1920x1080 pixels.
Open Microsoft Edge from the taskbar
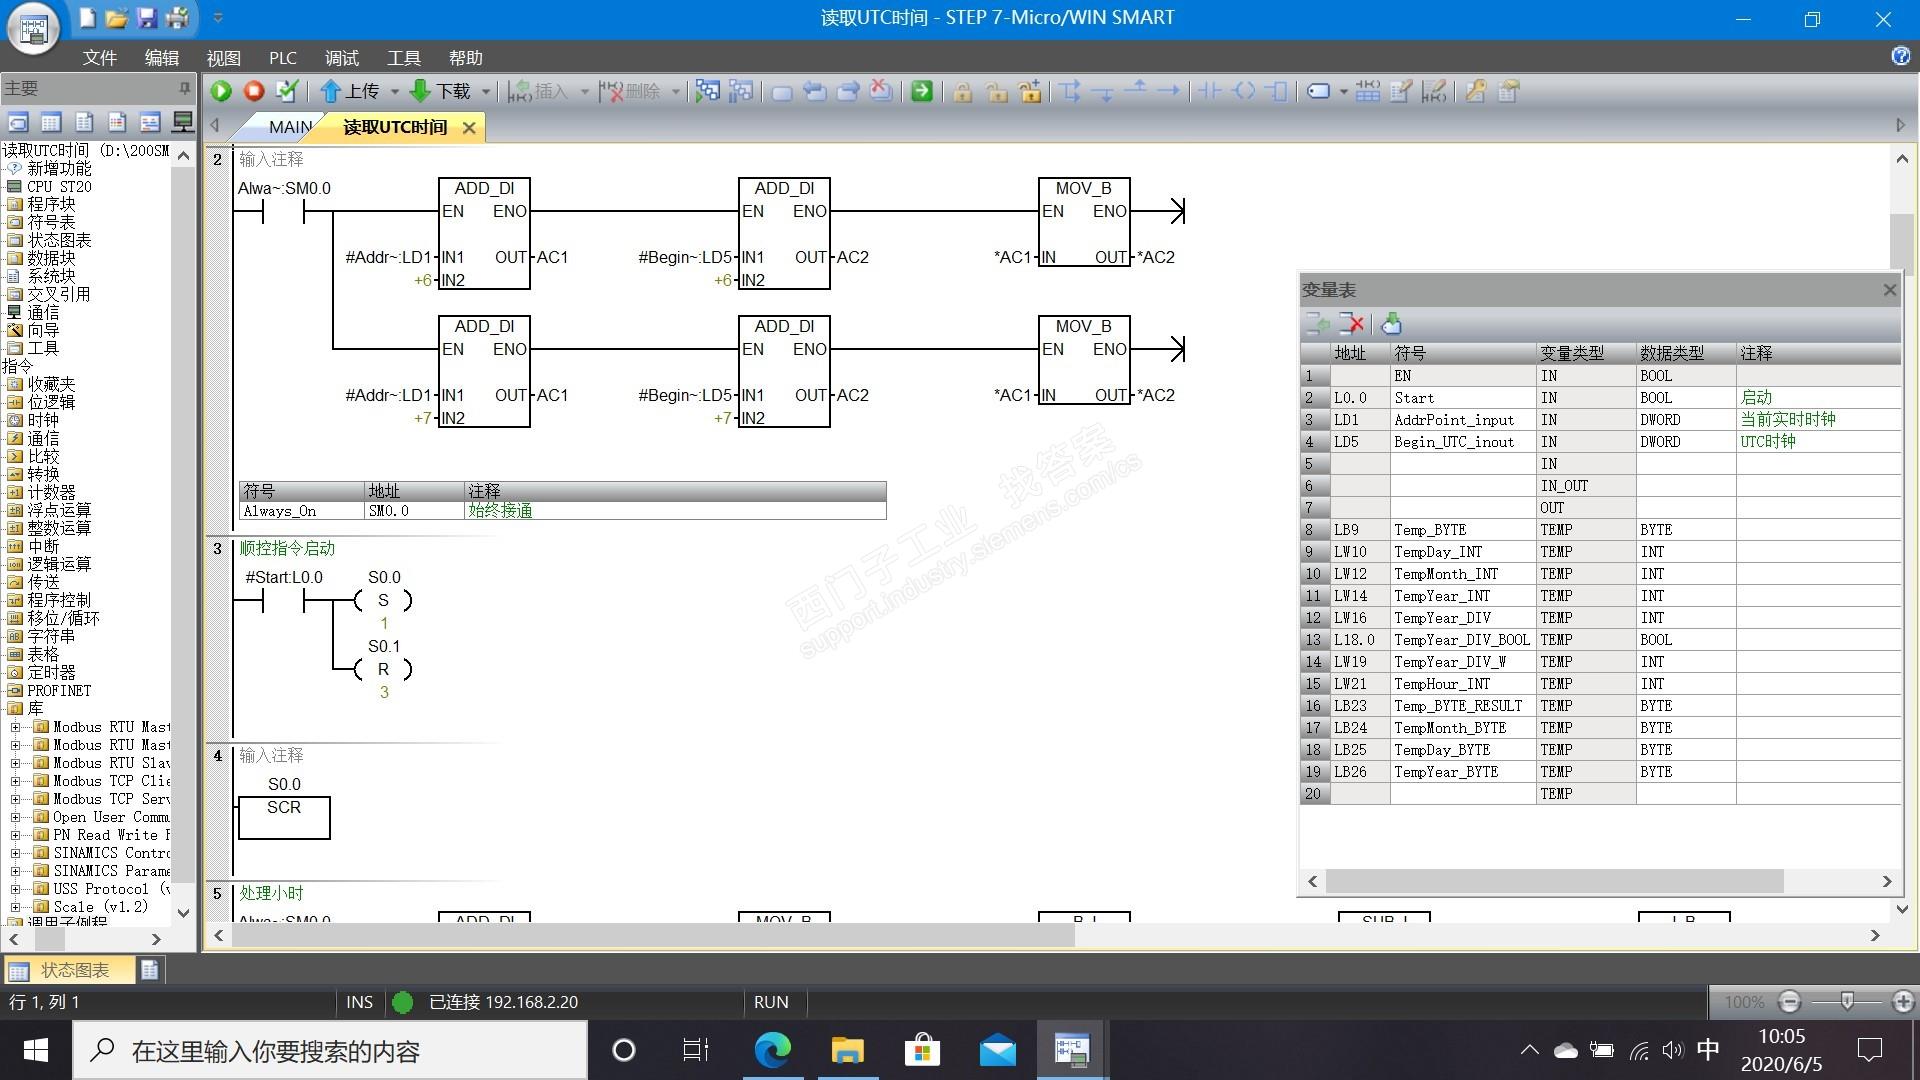point(772,1050)
